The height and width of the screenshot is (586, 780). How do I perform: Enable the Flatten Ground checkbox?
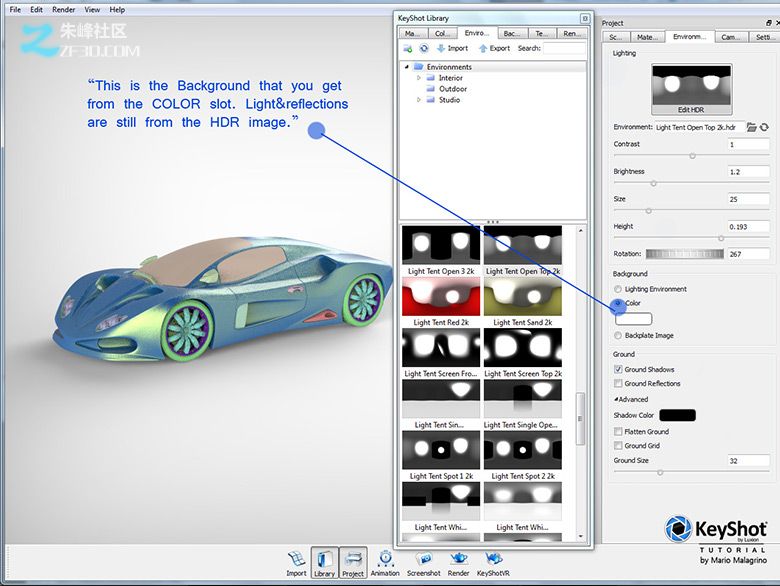coord(618,431)
